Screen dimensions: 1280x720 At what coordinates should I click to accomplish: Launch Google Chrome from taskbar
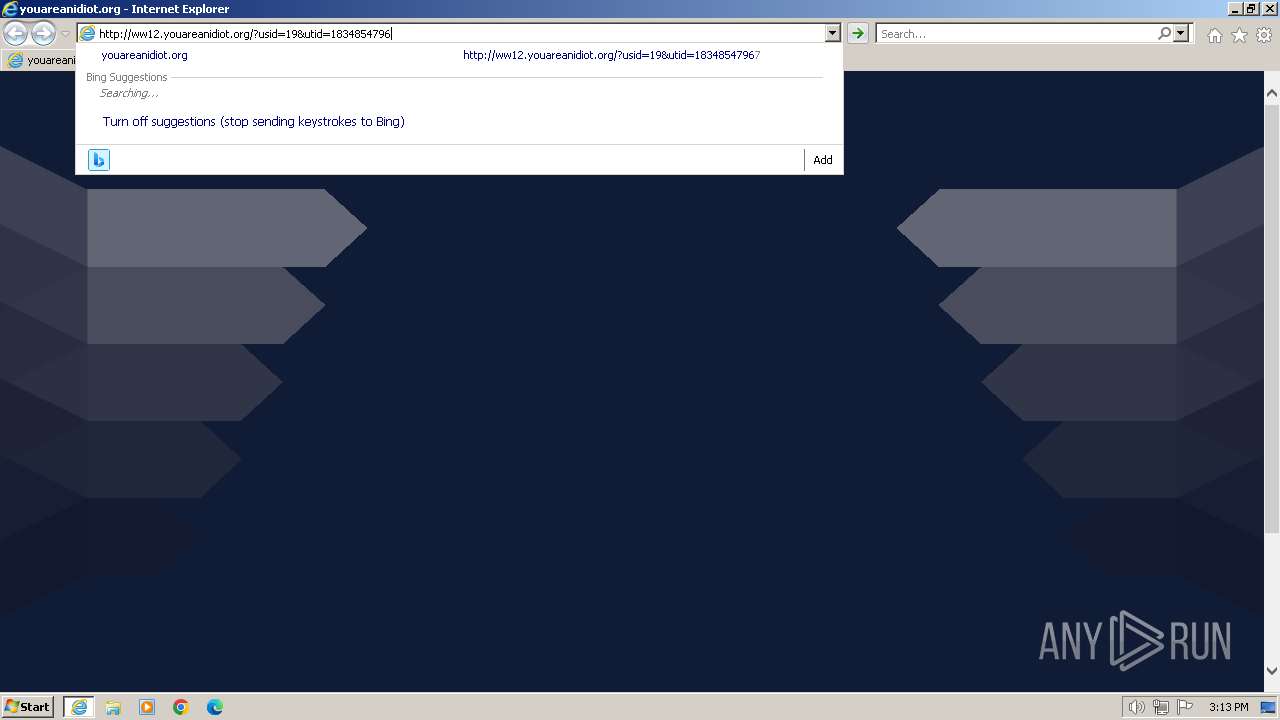181,707
